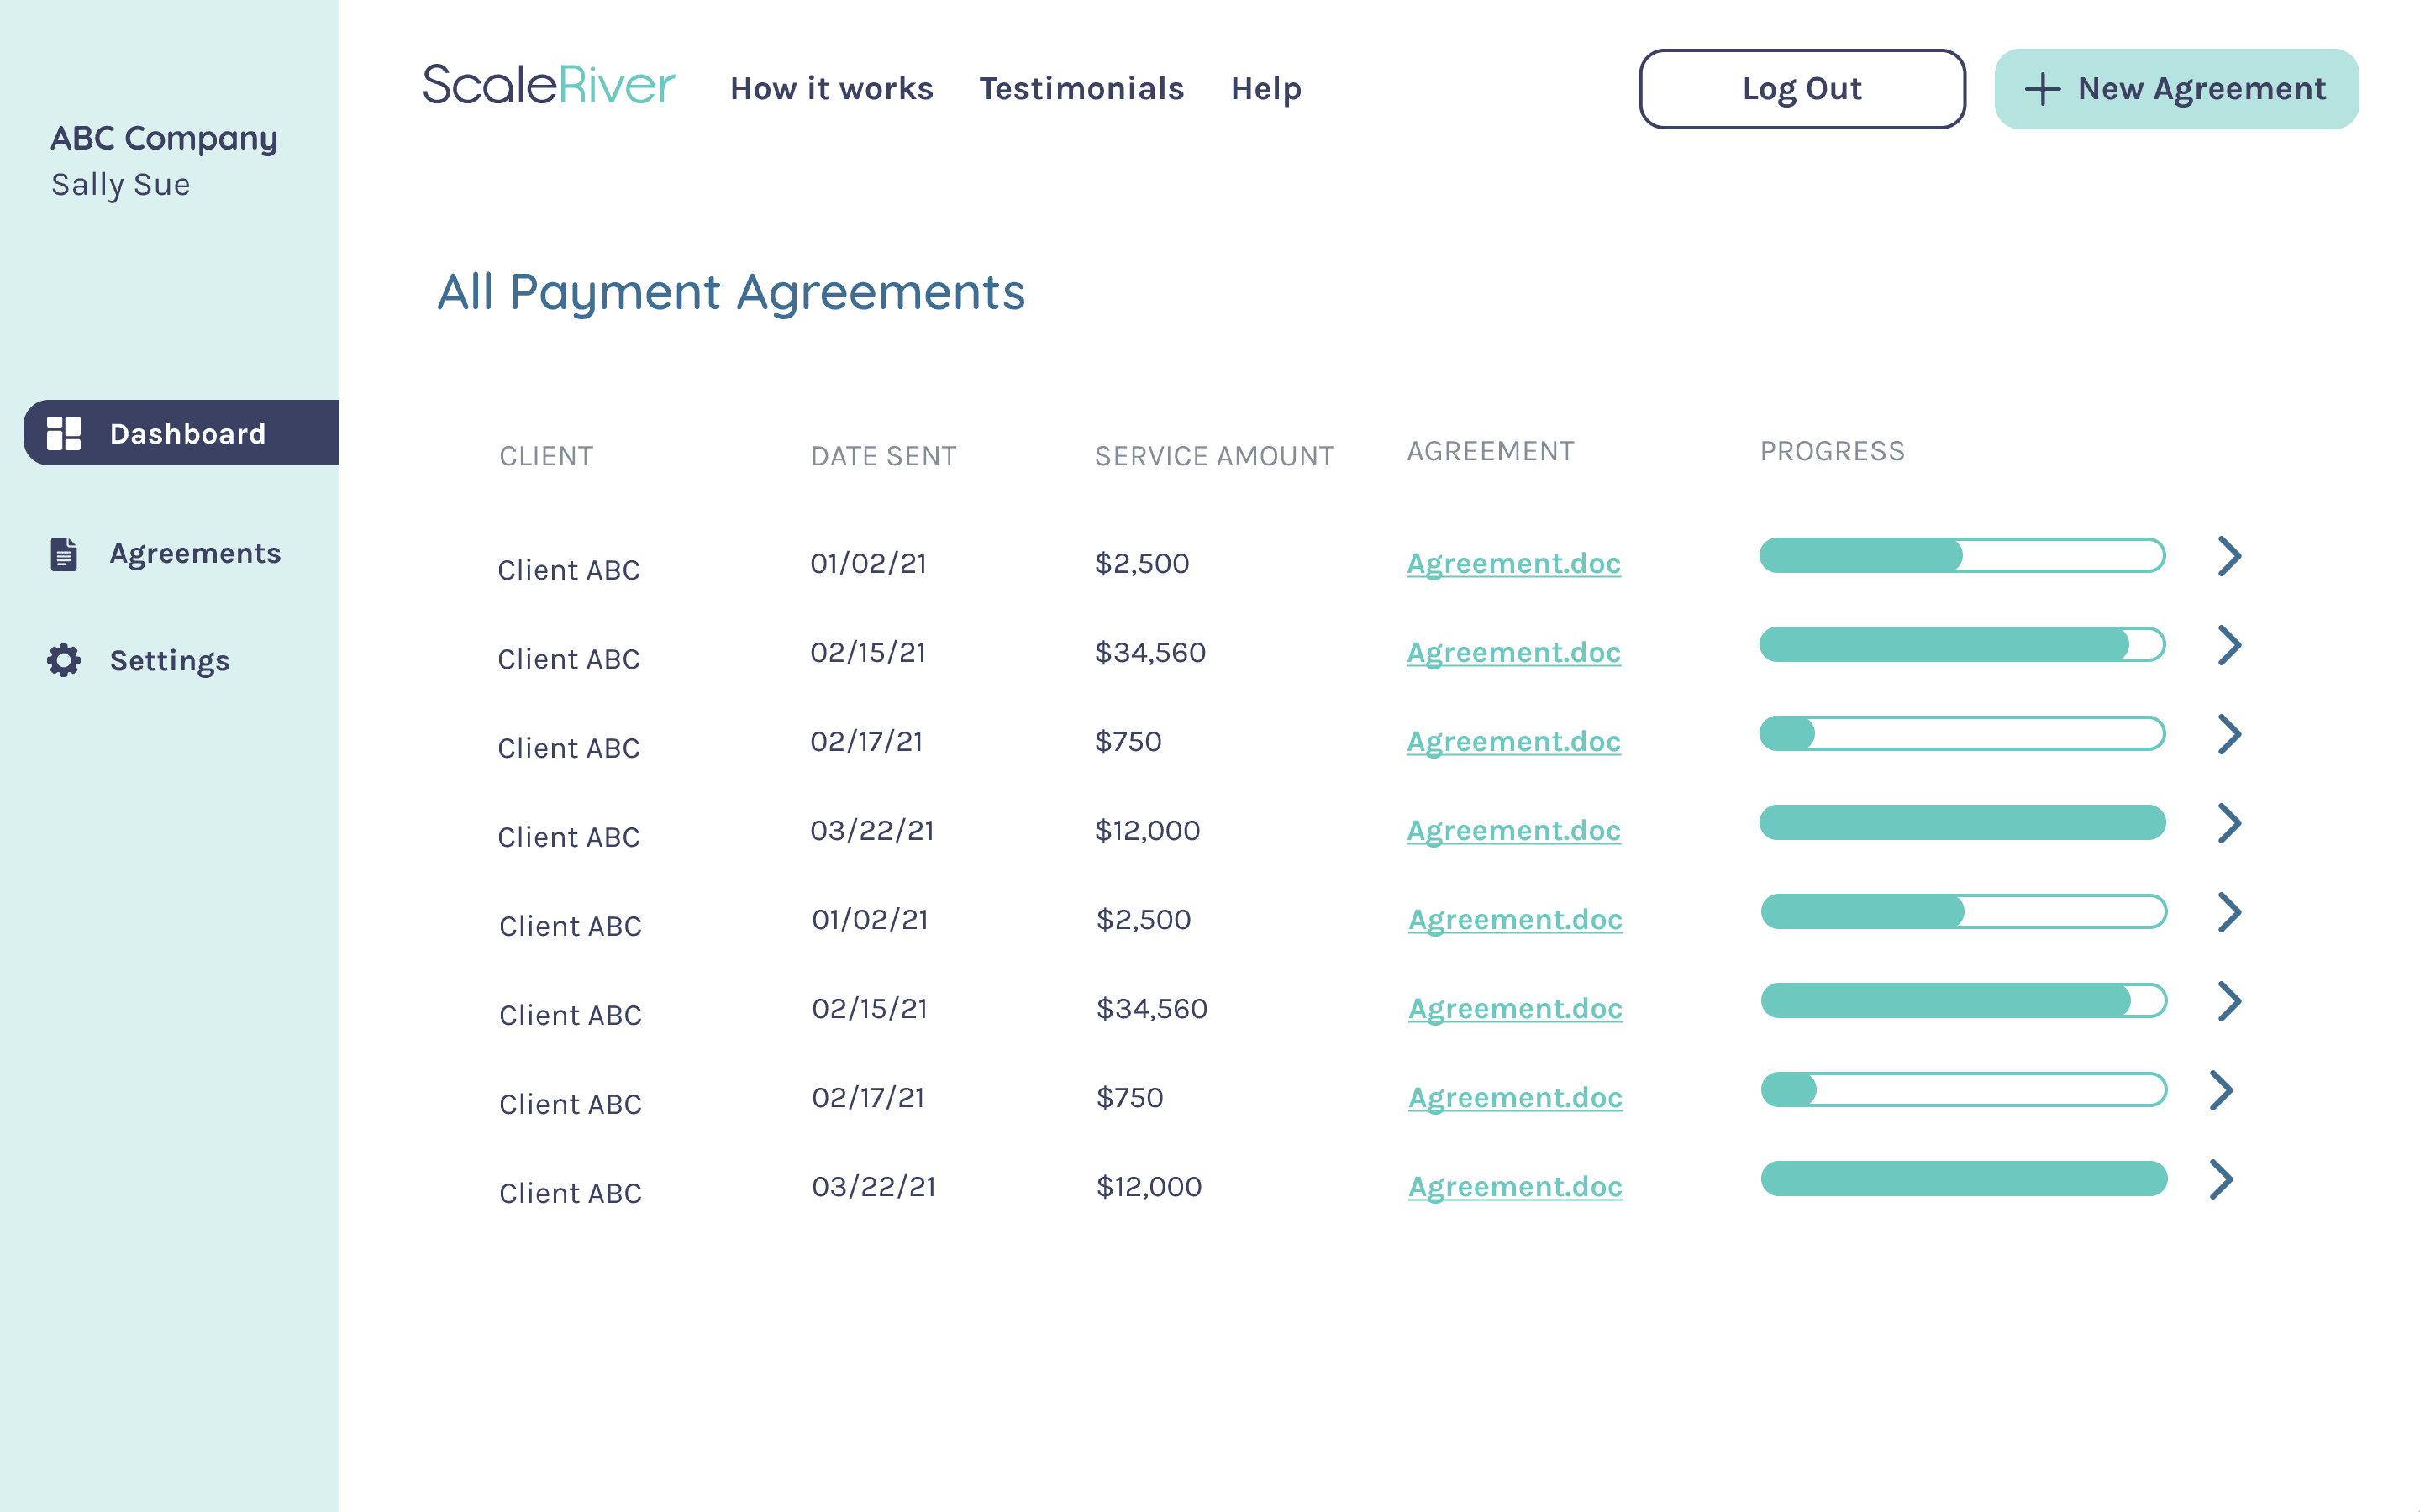
Task: Click the plus icon on New Agreement
Action: [2042, 89]
